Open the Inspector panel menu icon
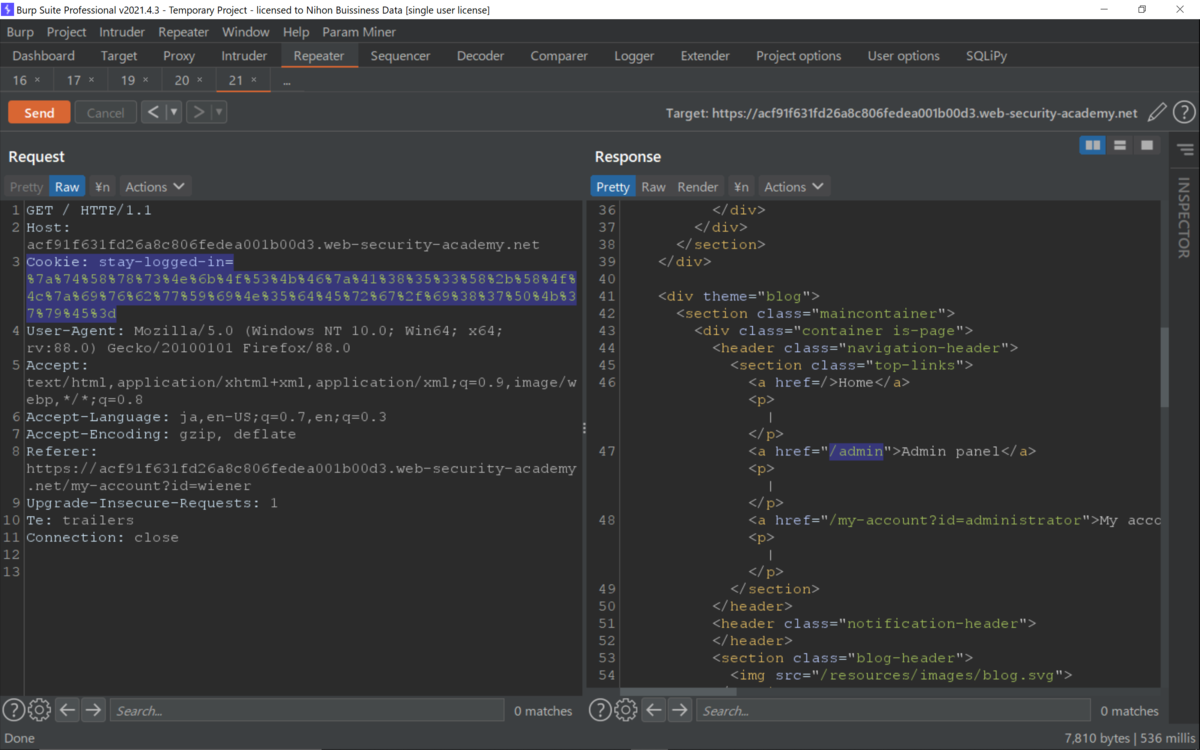 pos(1185,150)
